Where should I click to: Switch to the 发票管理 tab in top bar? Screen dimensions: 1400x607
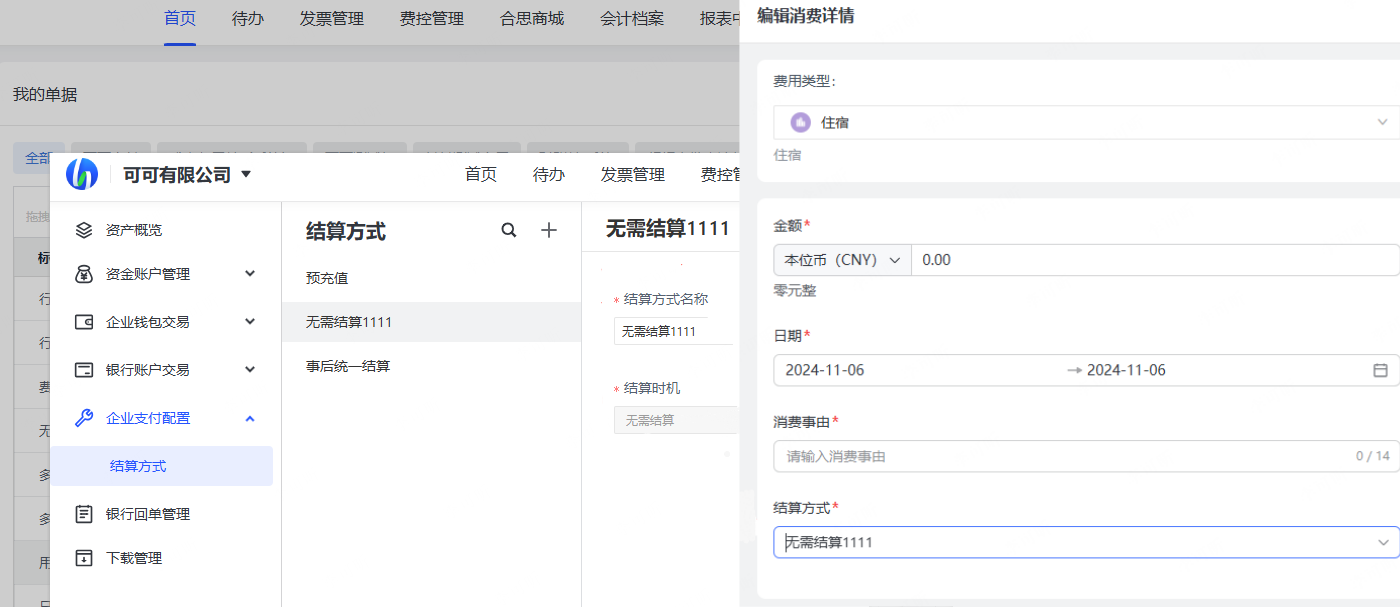click(x=332, y=19)
